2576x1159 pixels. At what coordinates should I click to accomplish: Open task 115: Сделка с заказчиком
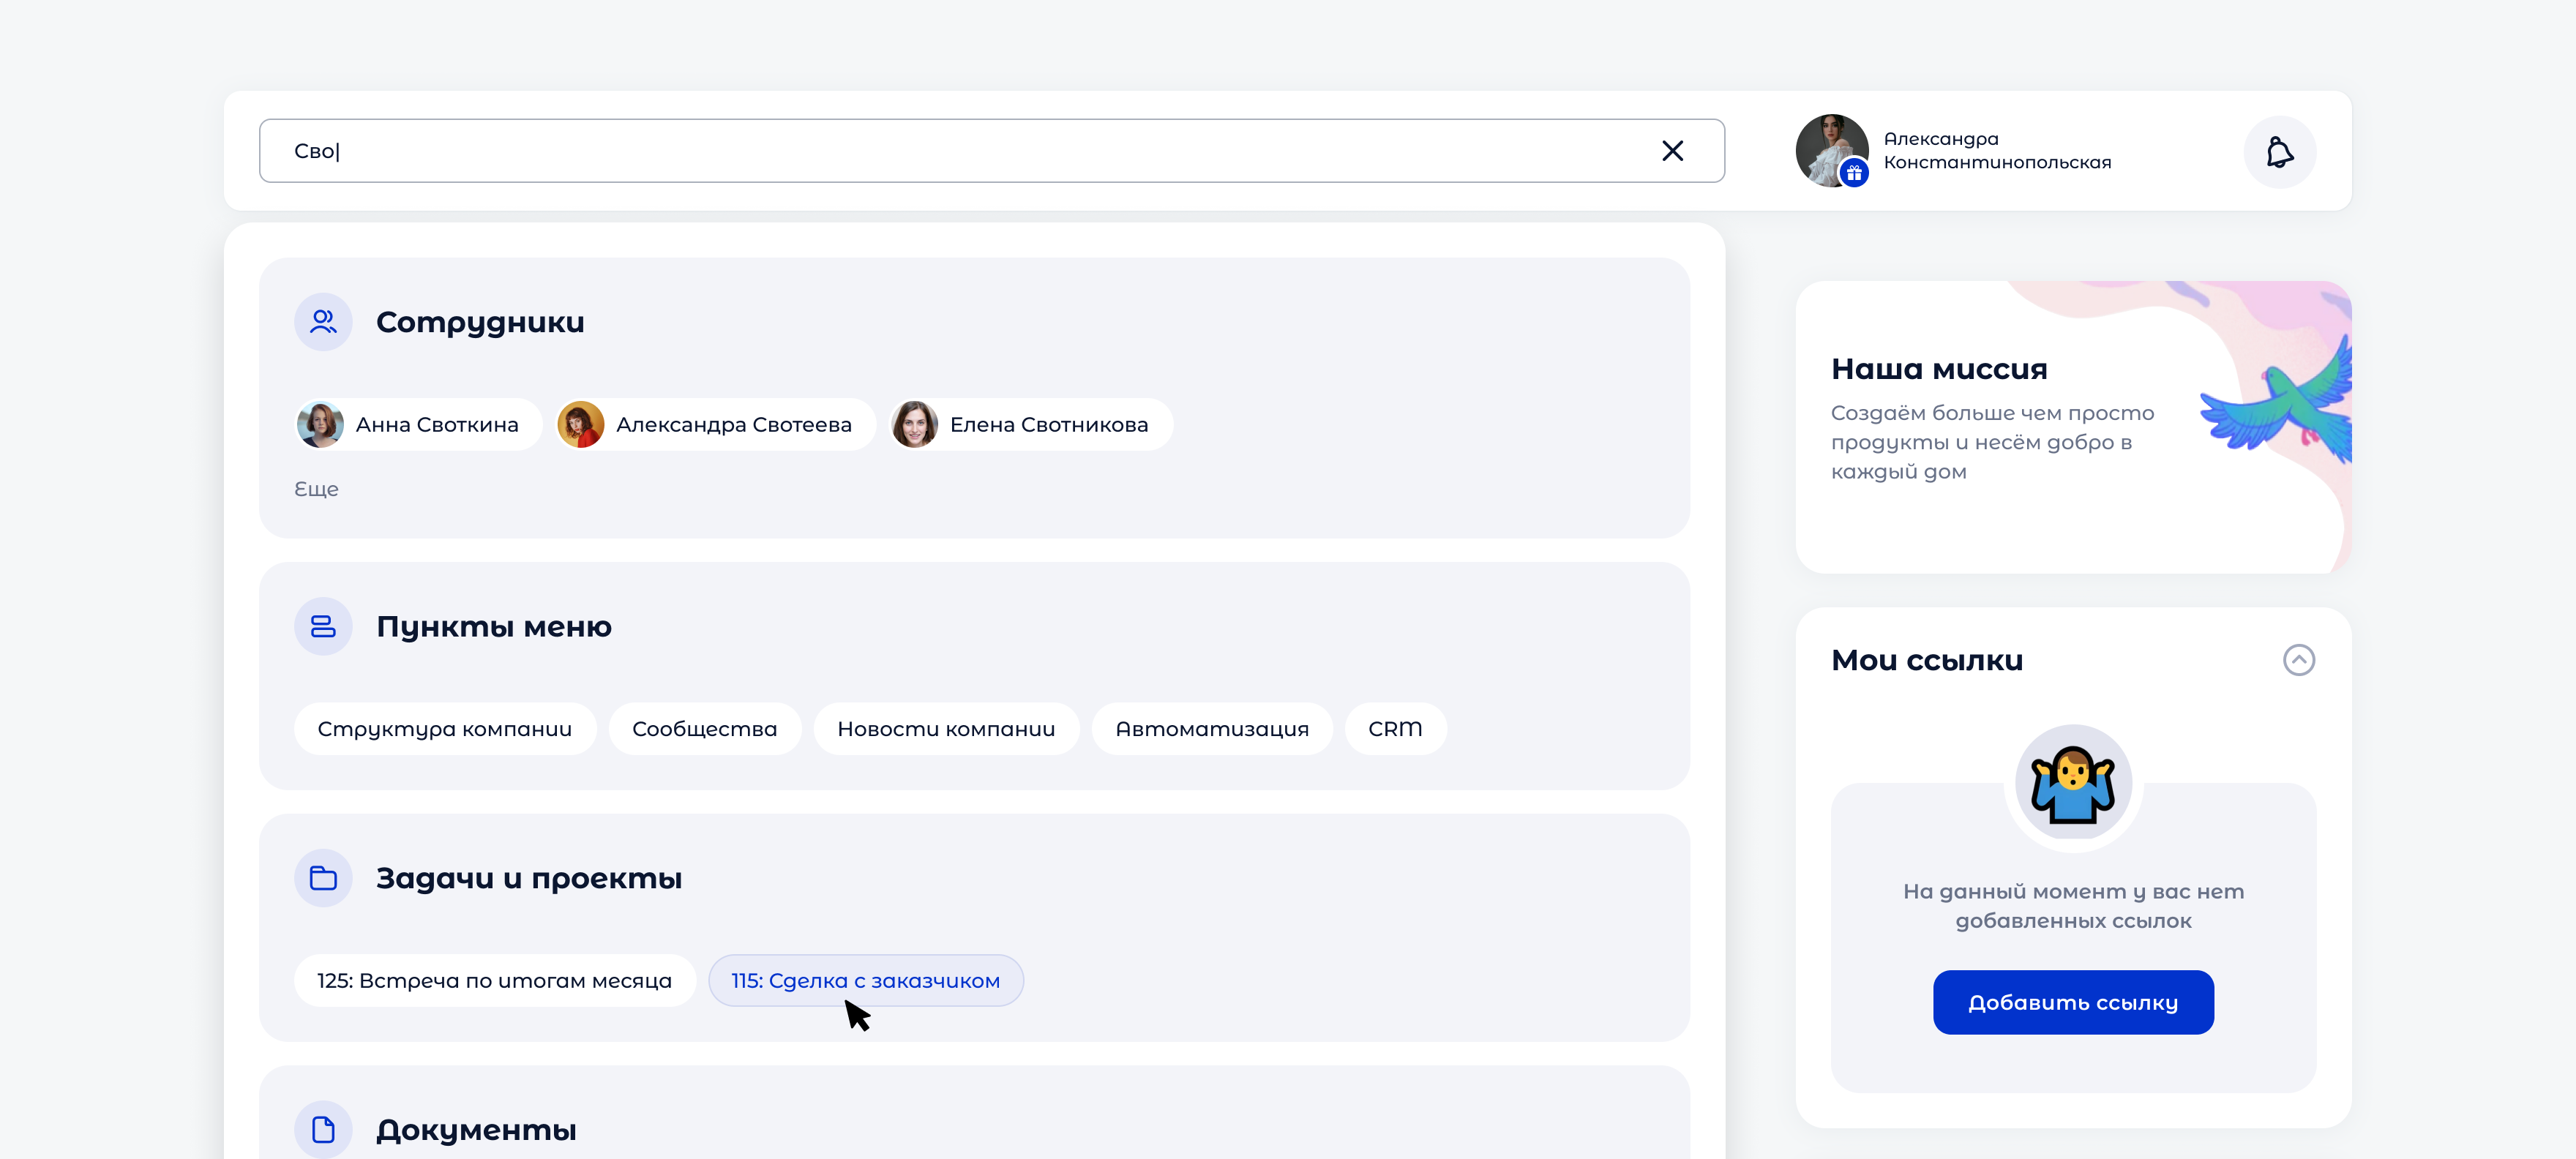[x=865, y=980]
